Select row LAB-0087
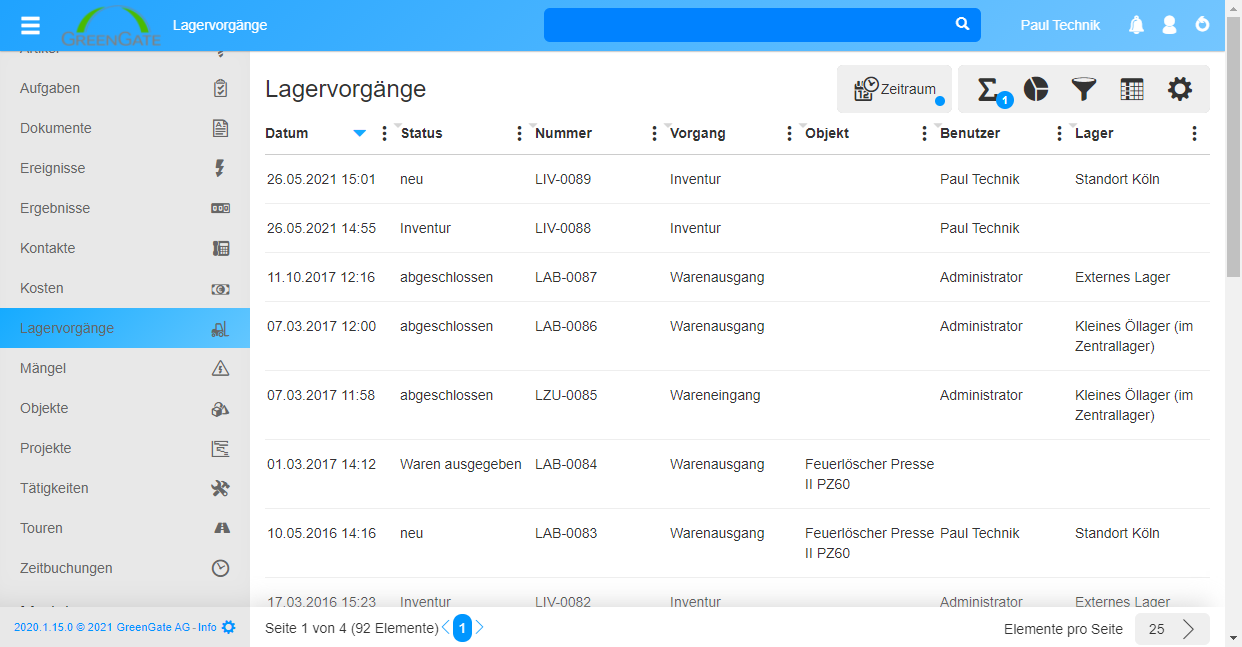Image resolution: width=1242 pixels, height=647 pixels. point(737,277)
